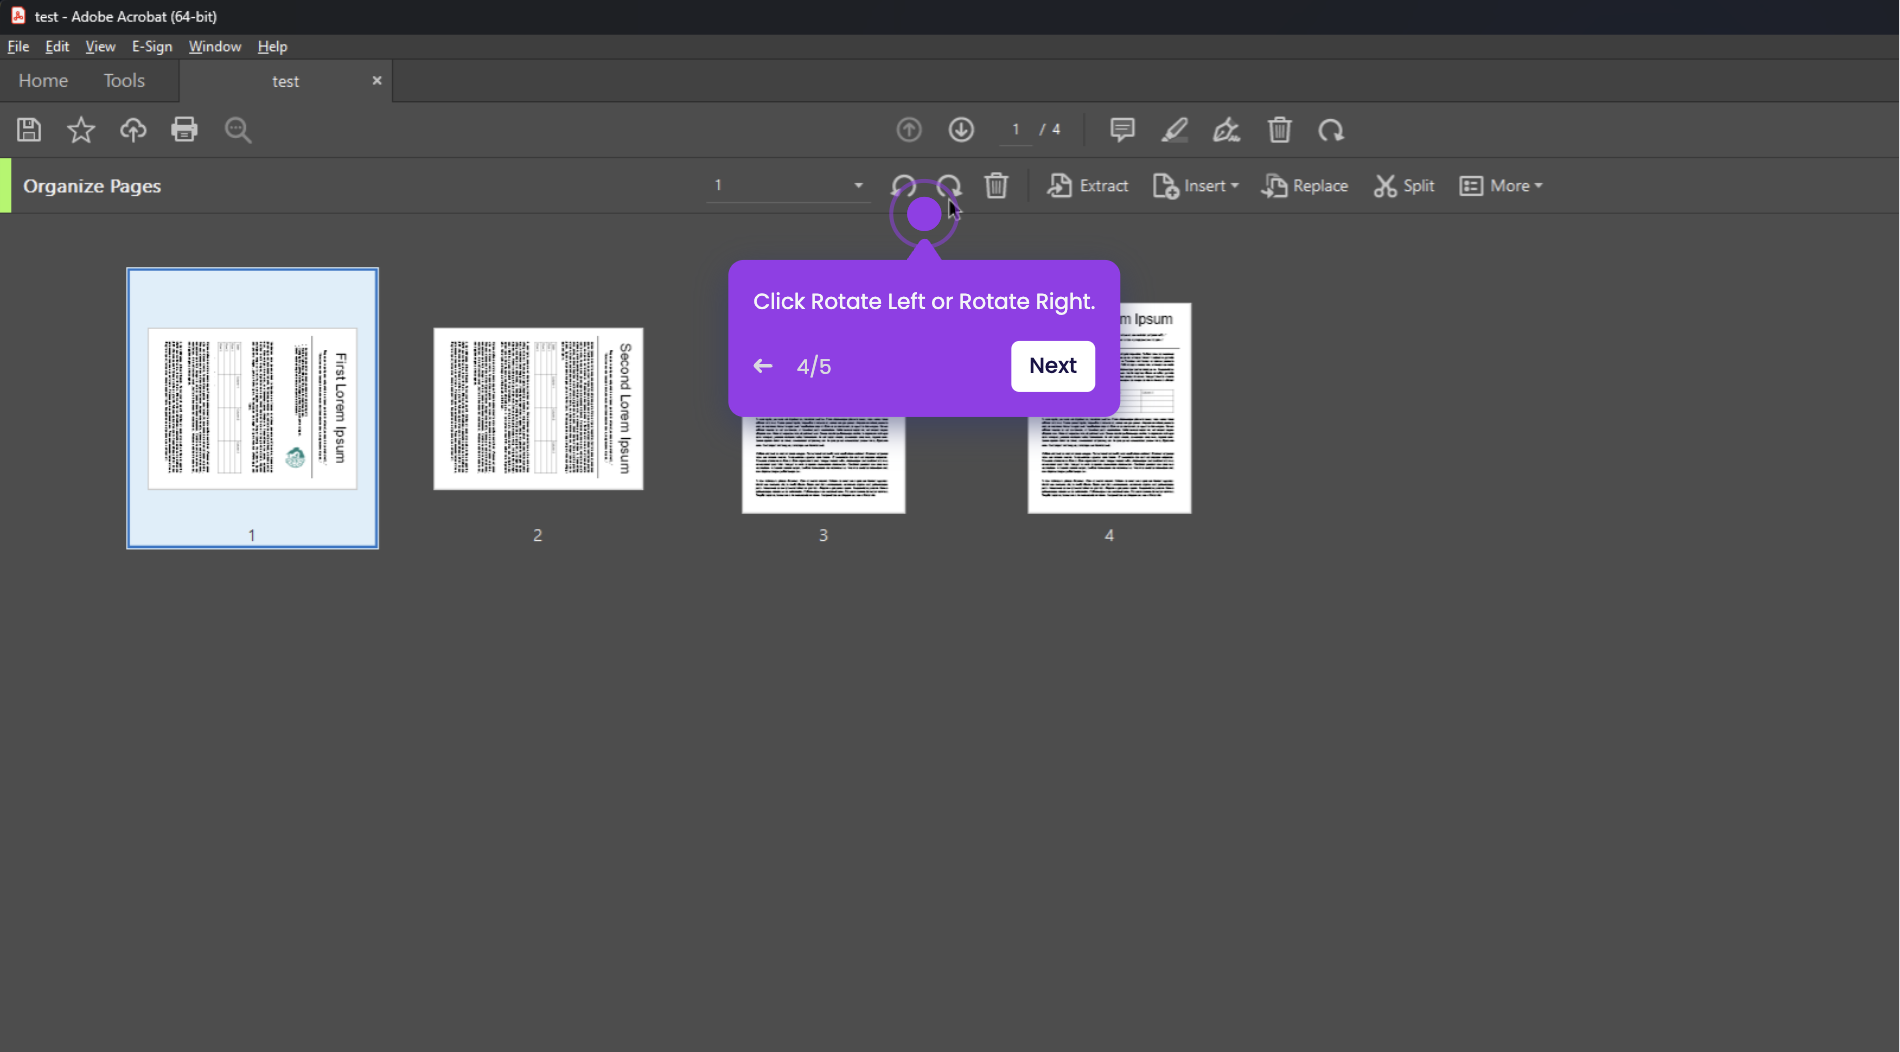This screenshot has height=1052, width=1900.
Task: Click the magnifier find text icon
Action: [x=238, y=130]
